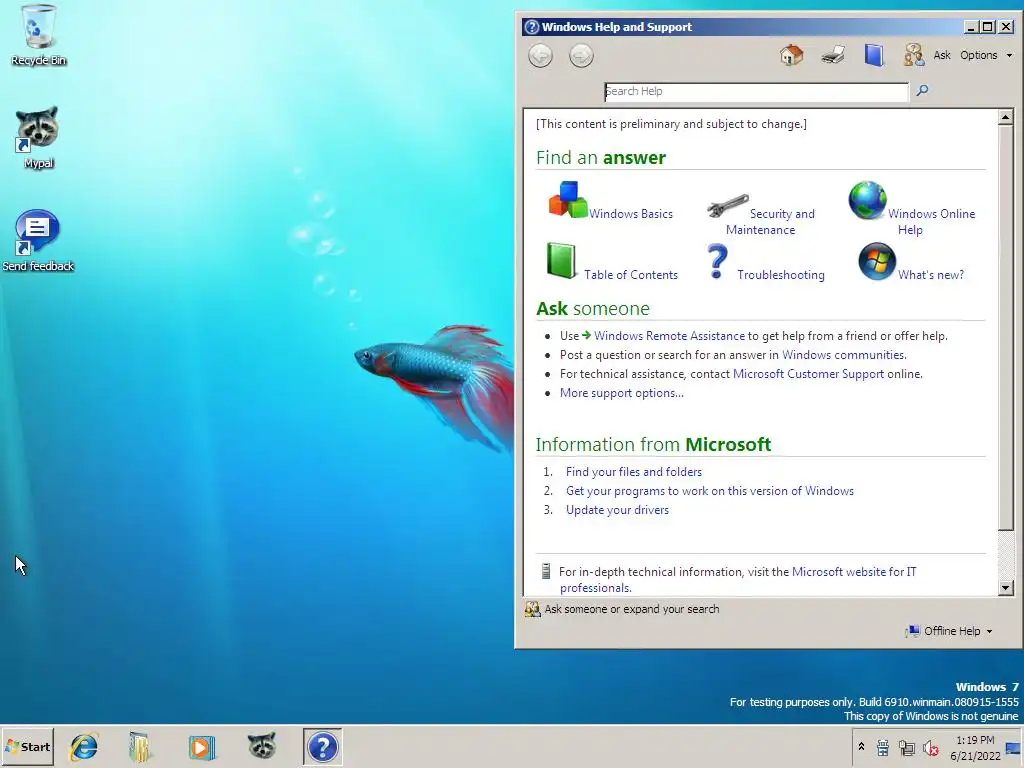Click the scrollbar up arrow in help pane
The height and width of the screenshot is (768, 1024).
click(1006, 118)
